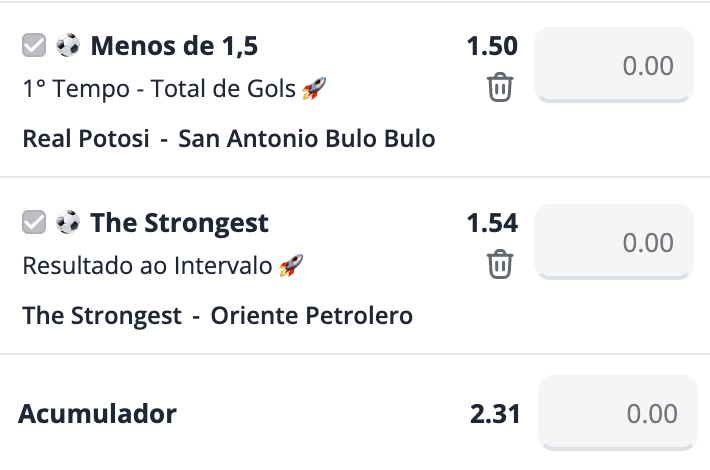Click The Strongest selection title
Image resolution: width=710 pixels, height=470 pixels.
pos(179,223)
